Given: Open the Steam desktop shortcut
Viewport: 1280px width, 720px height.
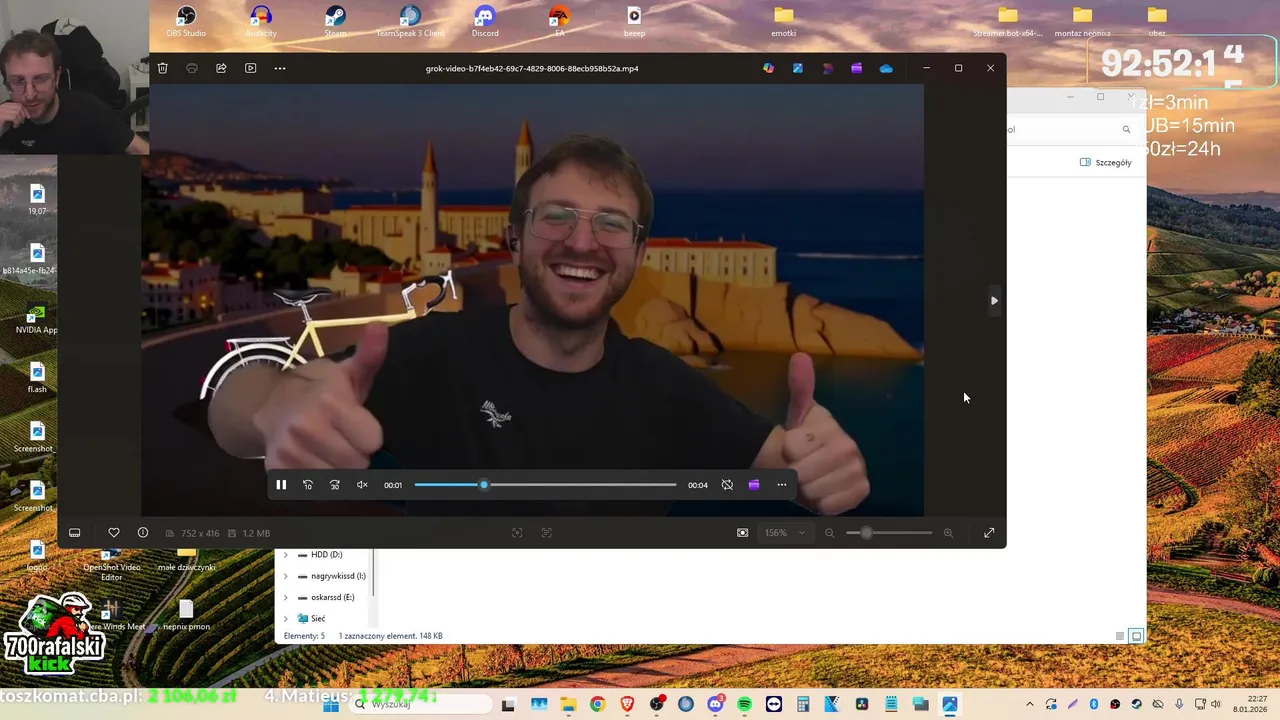Looking at the screenshot, I should pyautogui.click(x=335, y=22).
